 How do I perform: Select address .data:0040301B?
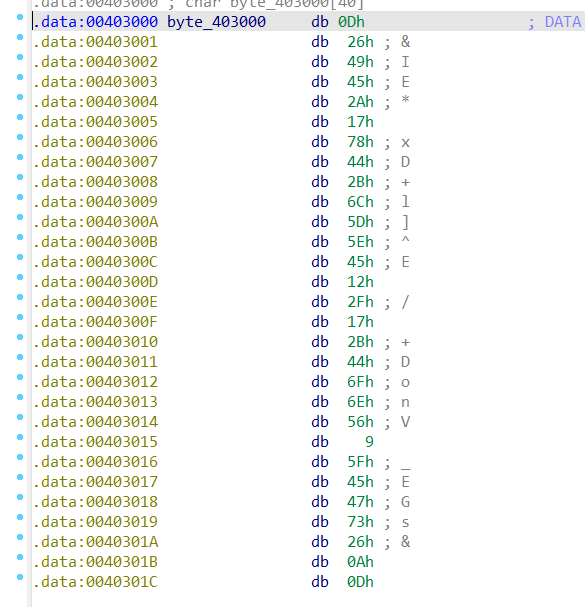click(x=95, y=562)
